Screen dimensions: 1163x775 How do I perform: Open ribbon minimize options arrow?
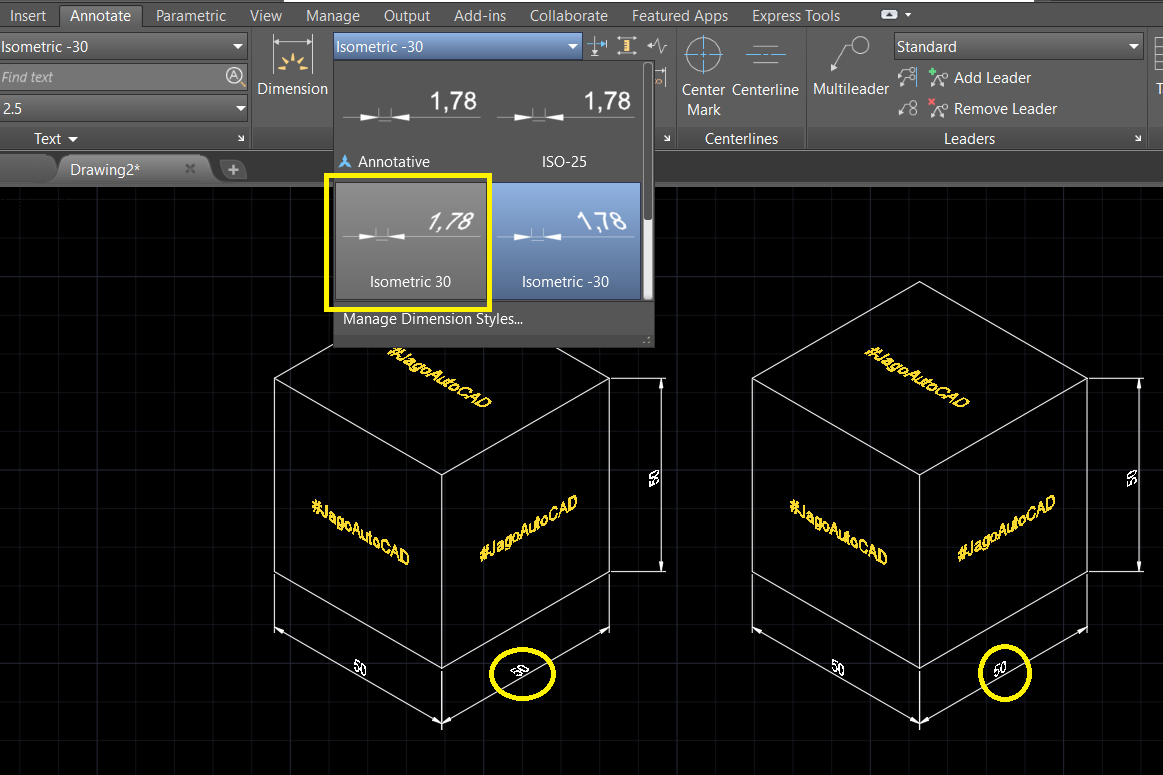coord(908,15)
